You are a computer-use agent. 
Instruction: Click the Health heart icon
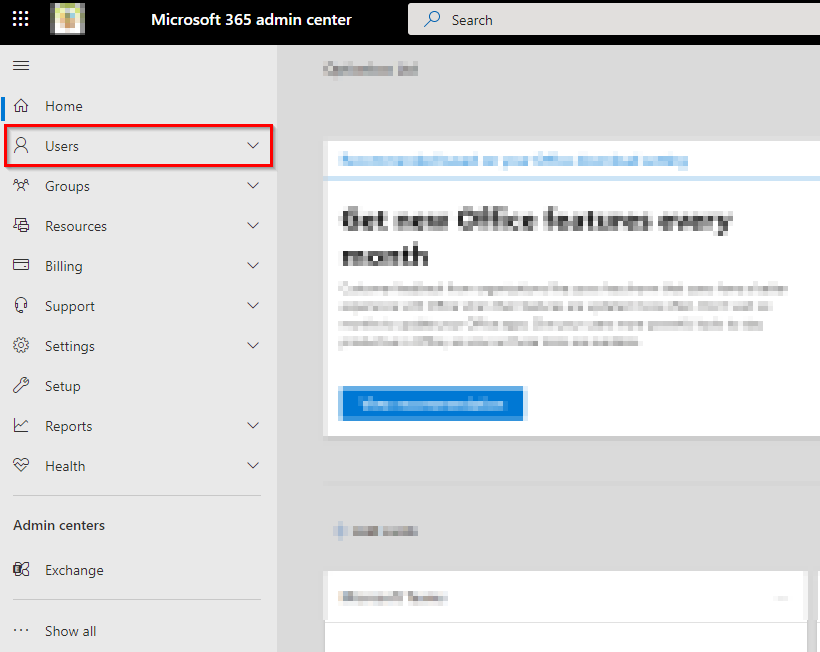21,465
